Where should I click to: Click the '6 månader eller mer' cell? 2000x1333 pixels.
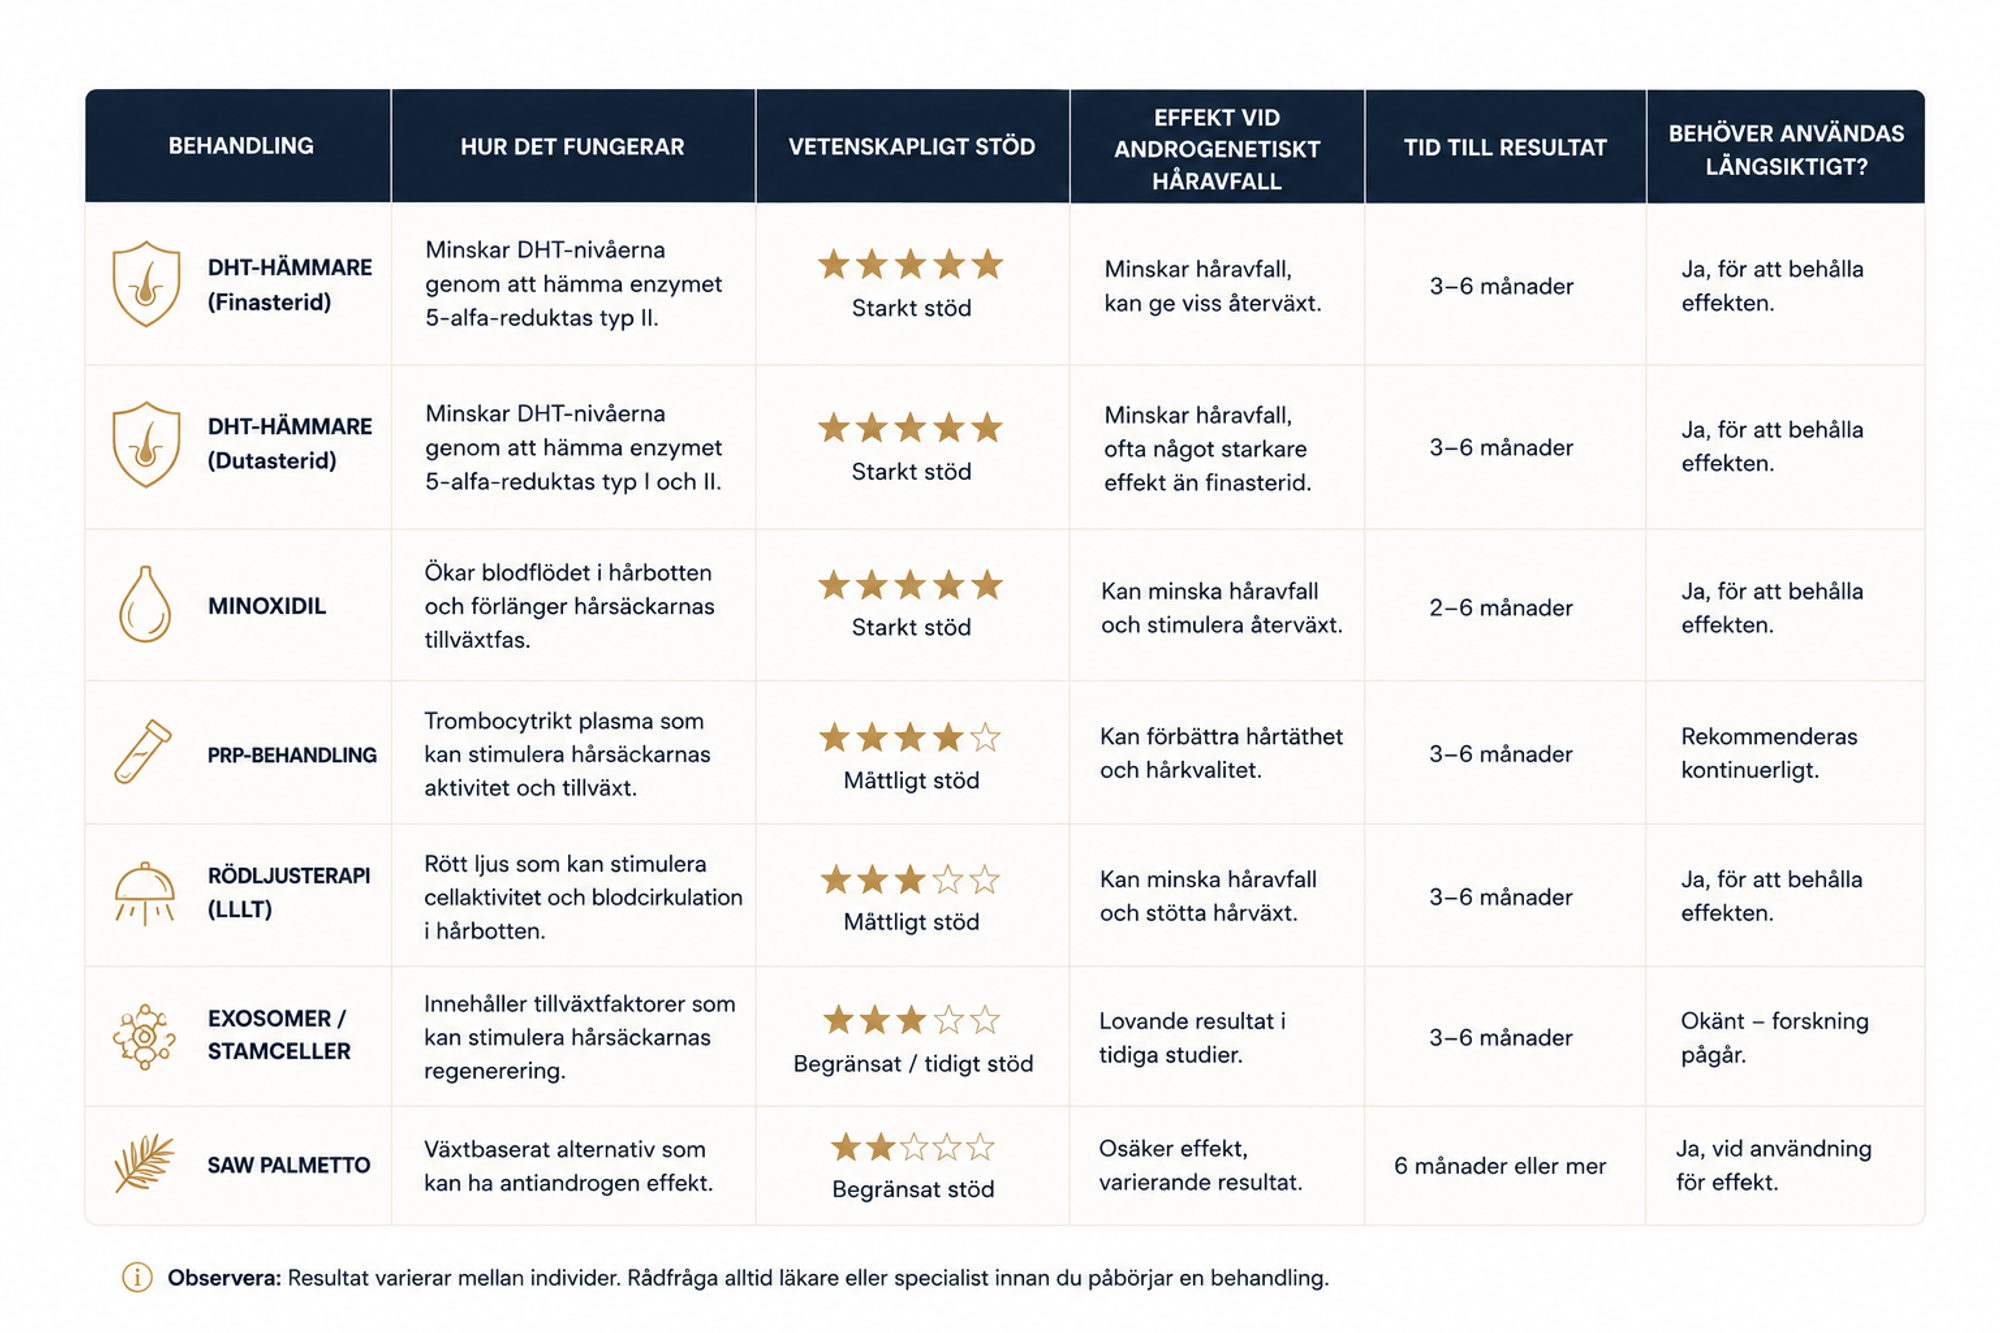click(x=1500, y=1166)
